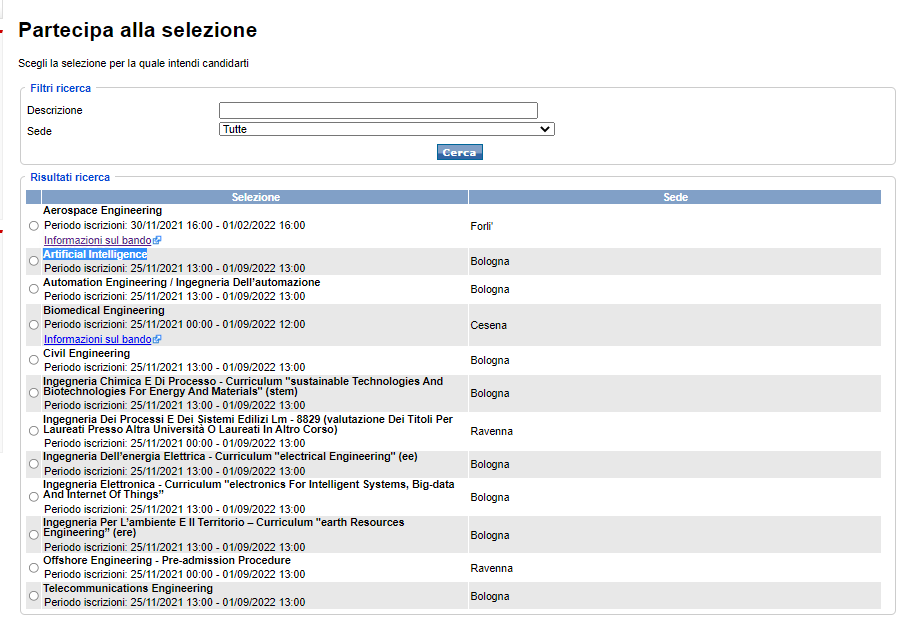
Task: Click the Partecipa alla selezione heading
Action: pos(138,30)
